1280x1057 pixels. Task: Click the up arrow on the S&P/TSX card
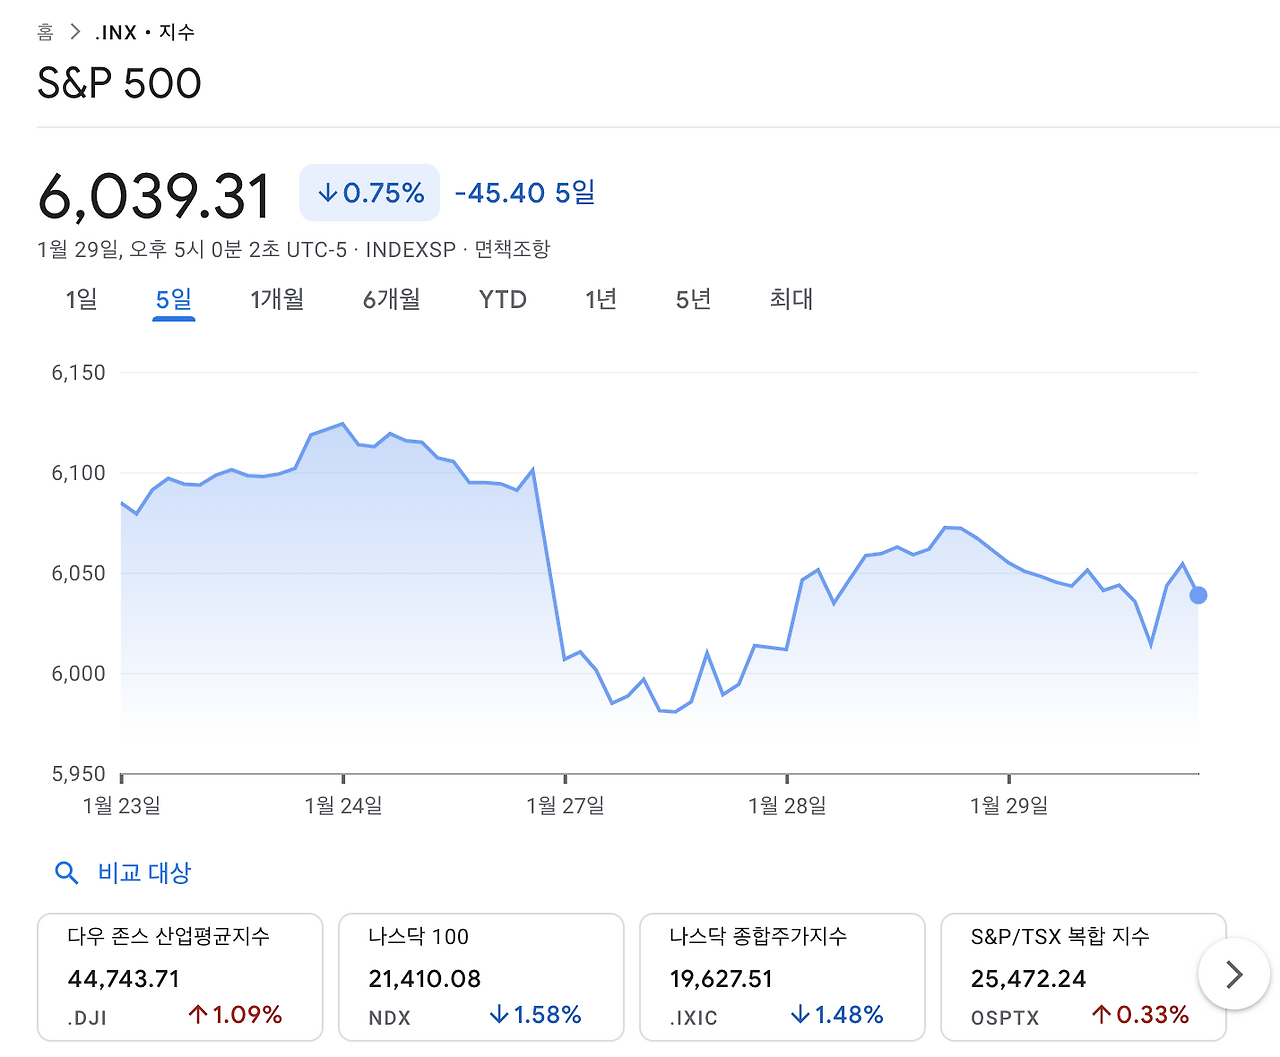click(1102, 1015)
